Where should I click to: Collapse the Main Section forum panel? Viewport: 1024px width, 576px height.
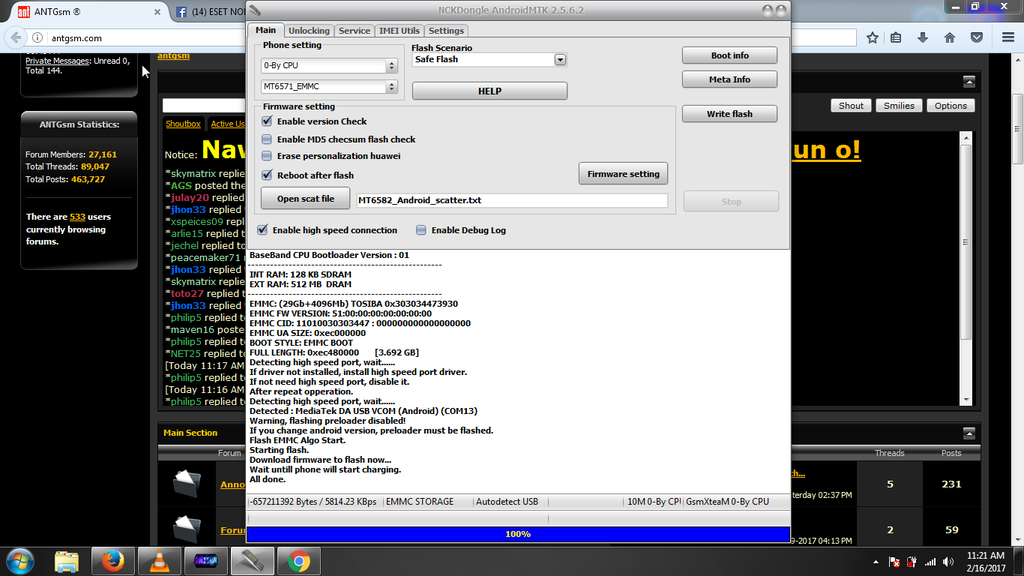(x=968, y=432)
